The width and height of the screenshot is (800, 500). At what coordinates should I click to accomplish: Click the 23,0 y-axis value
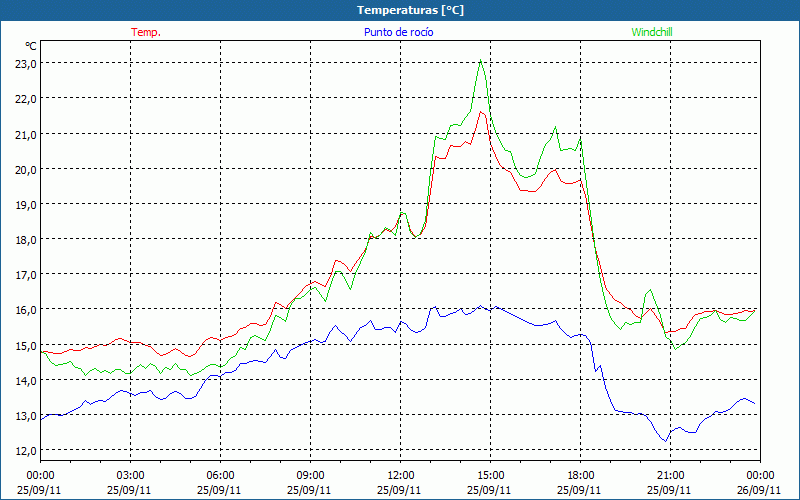[x=27, y=64]
